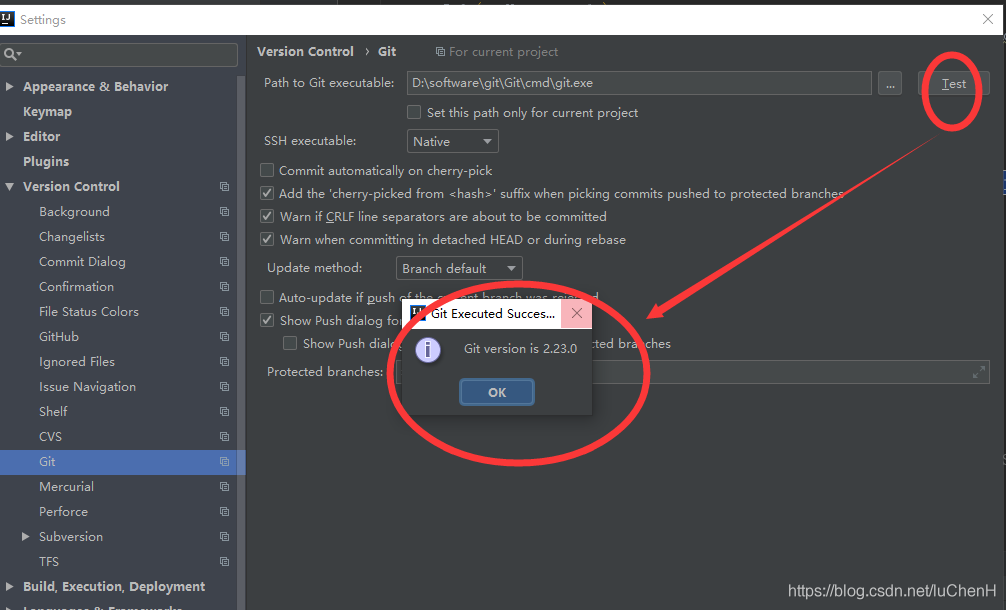
Task: Select the Shelf settings item
Action: 53,412
